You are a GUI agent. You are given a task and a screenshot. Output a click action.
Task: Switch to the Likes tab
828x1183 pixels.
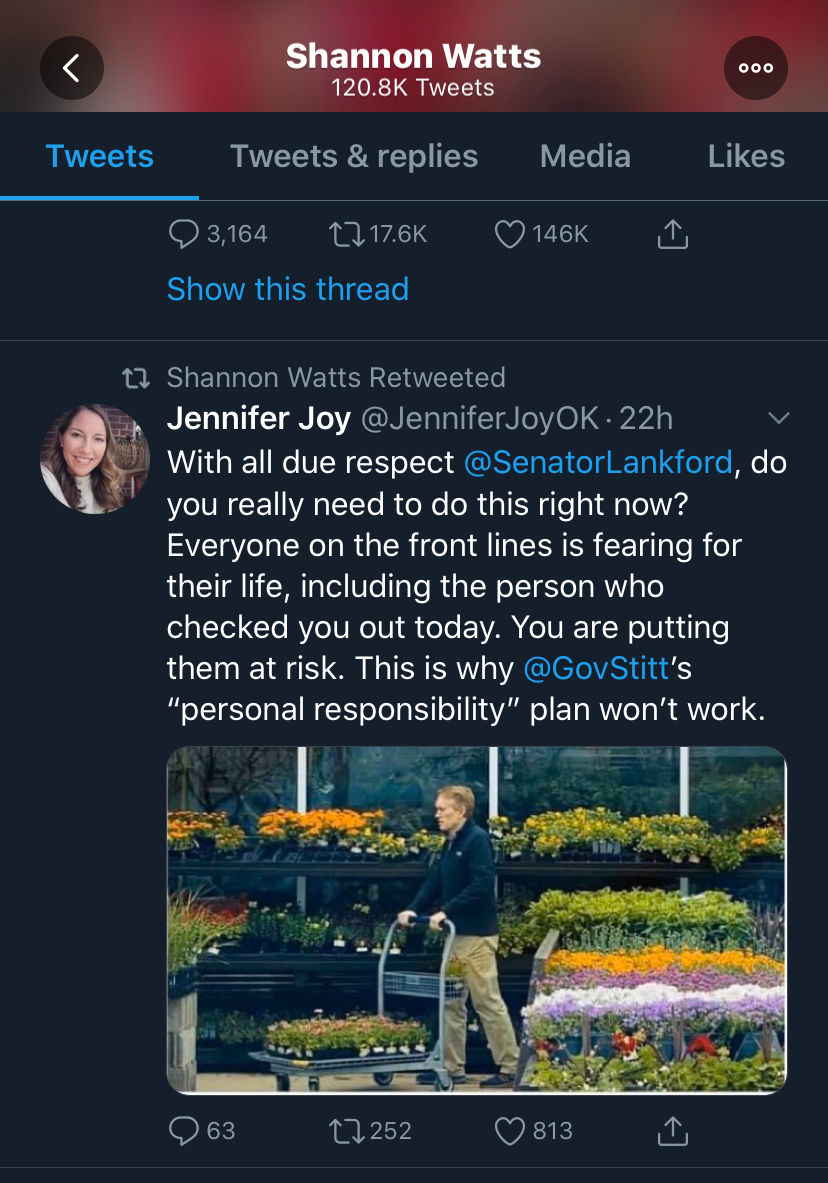pos(746,156)
